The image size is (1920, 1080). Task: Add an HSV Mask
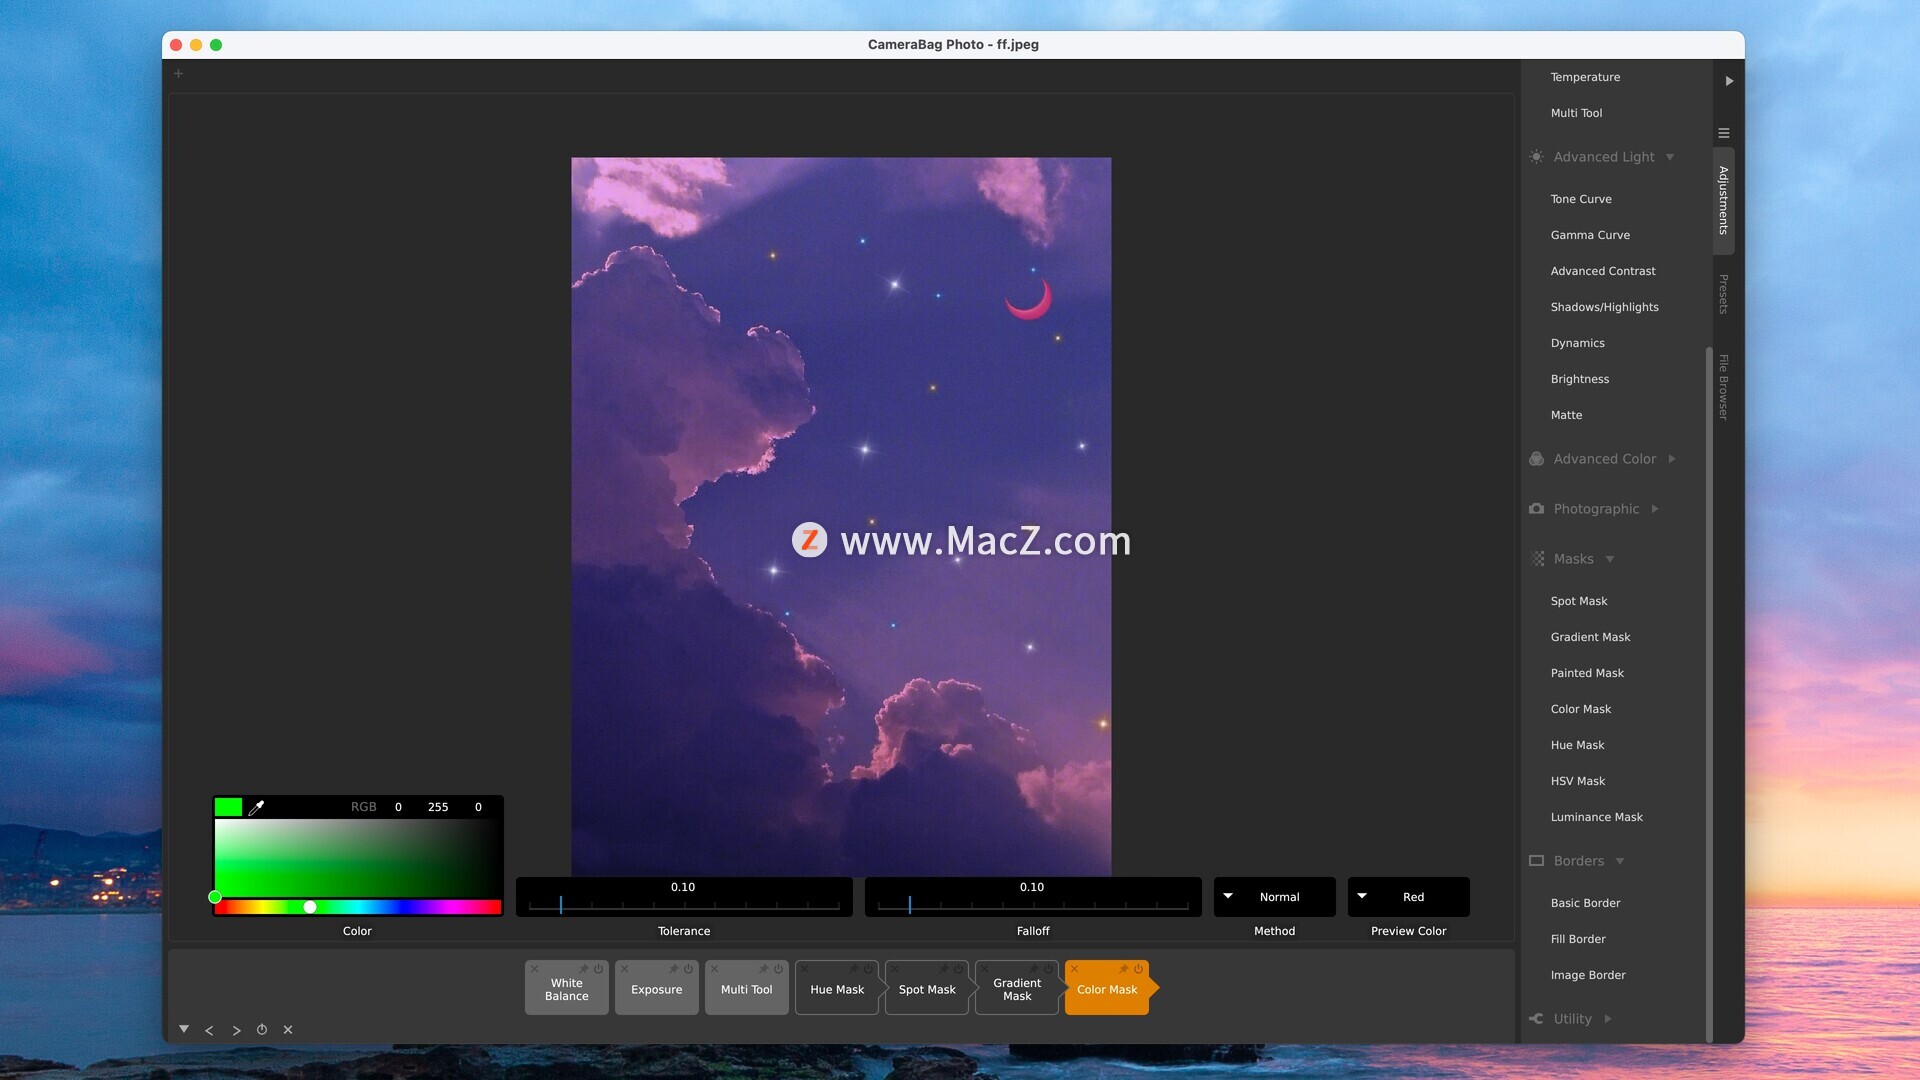[1578, 781]
